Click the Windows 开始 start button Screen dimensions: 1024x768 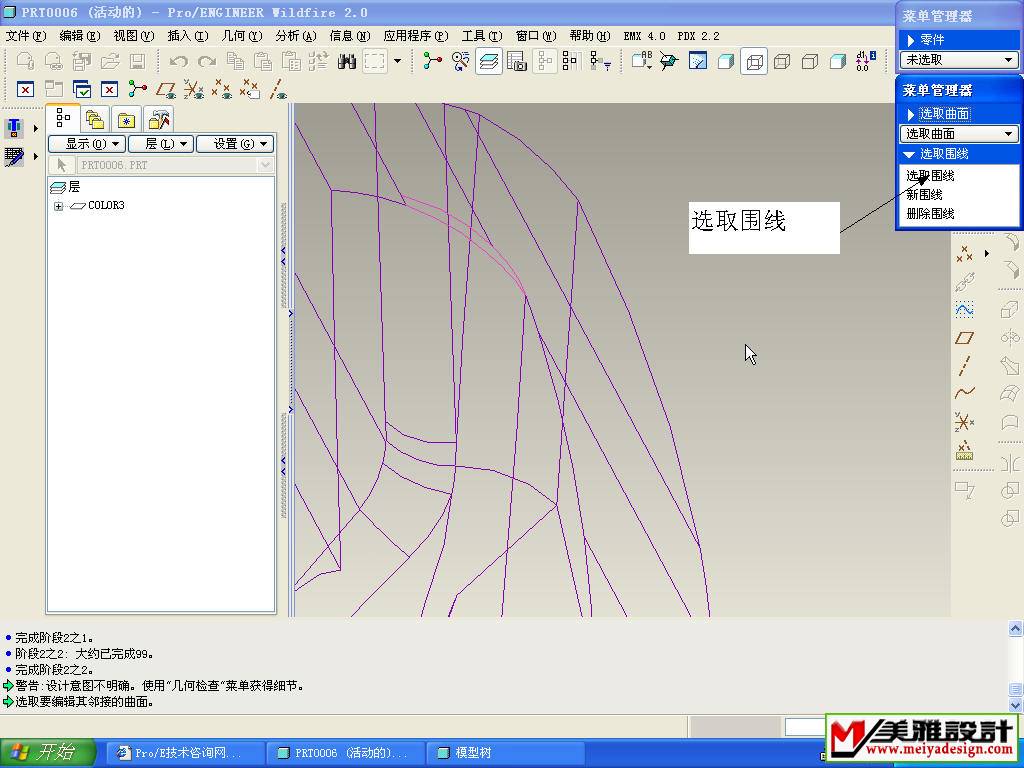pyautogui.click(x=47, y=753)
